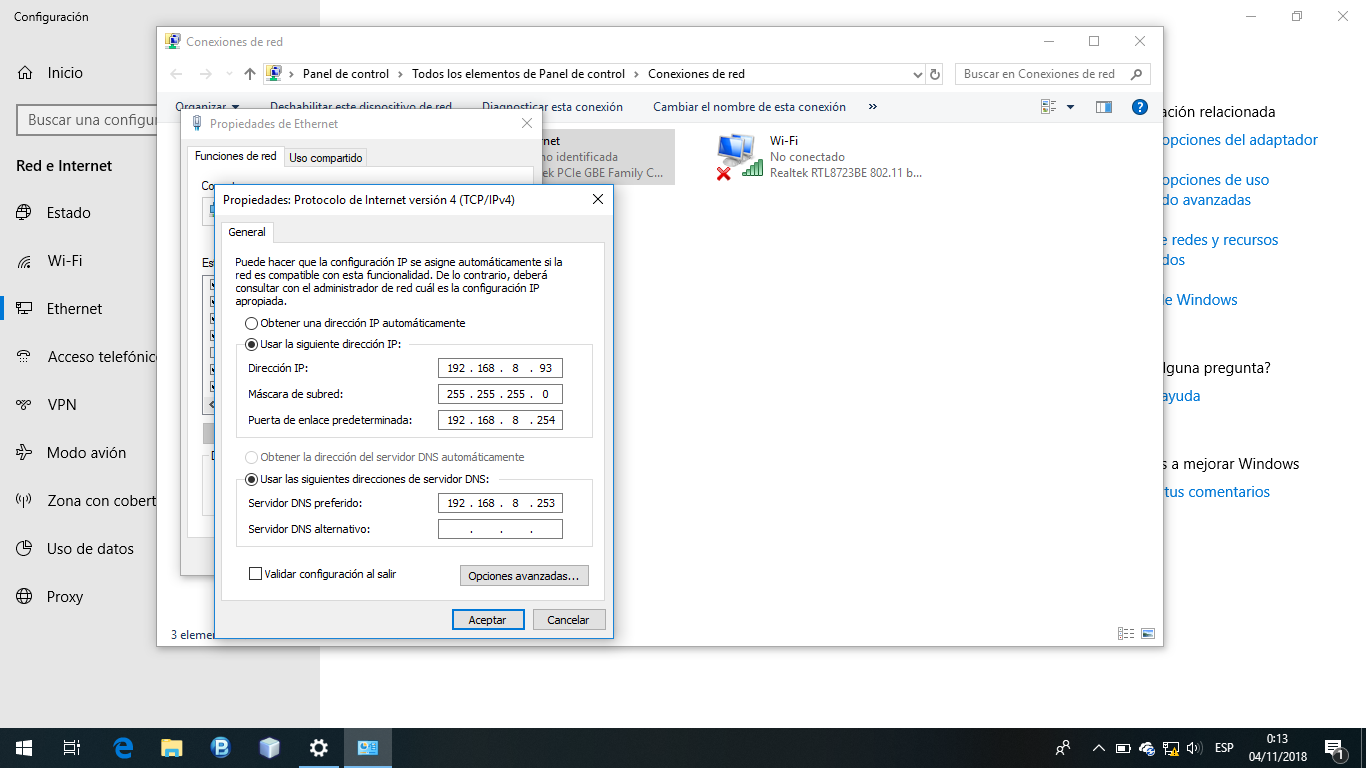Open VPN in the settings sidebar
Viewport: 1366px width, 768px height.
coord(61,405)
